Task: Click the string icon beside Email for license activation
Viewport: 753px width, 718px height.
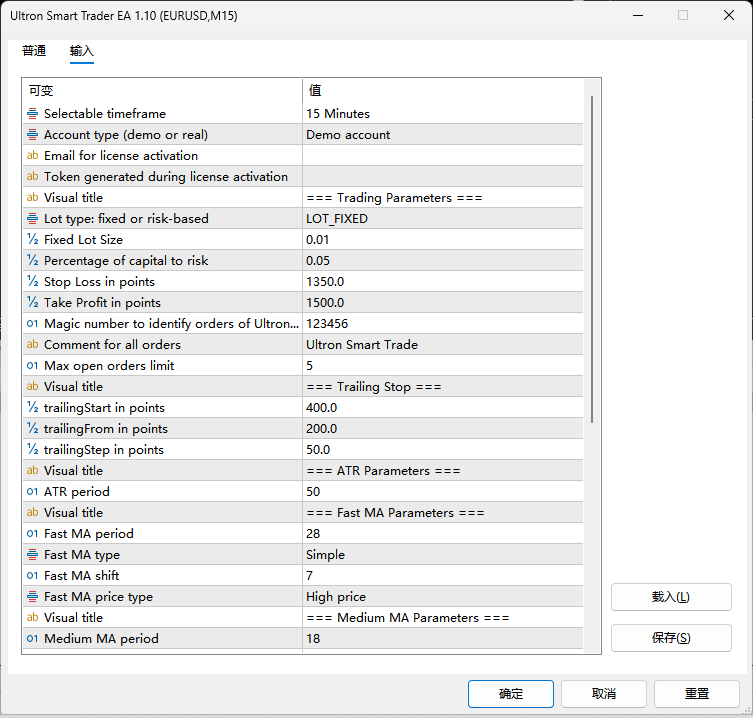Action: coord(32,156)
